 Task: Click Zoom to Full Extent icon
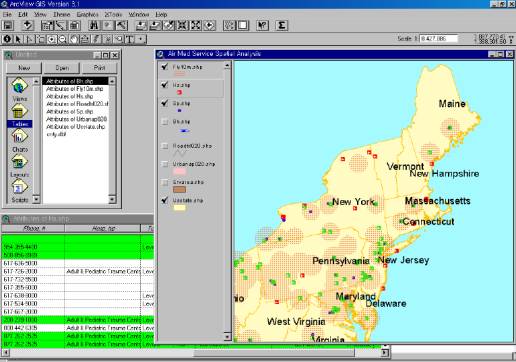(141, 25)
